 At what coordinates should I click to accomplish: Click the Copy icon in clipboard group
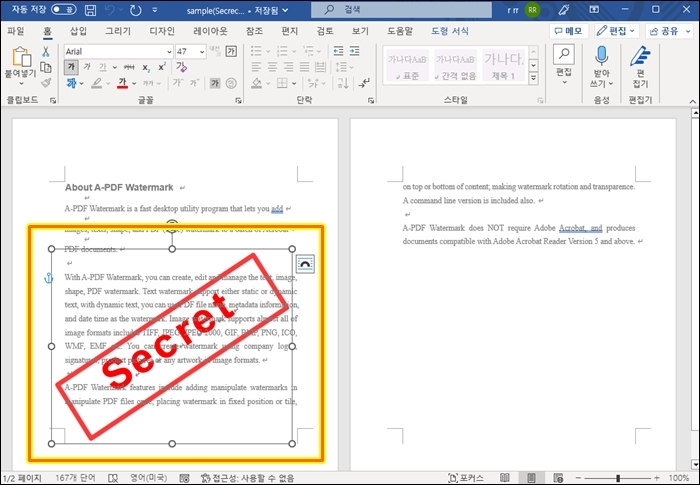(x=46, y=67)
